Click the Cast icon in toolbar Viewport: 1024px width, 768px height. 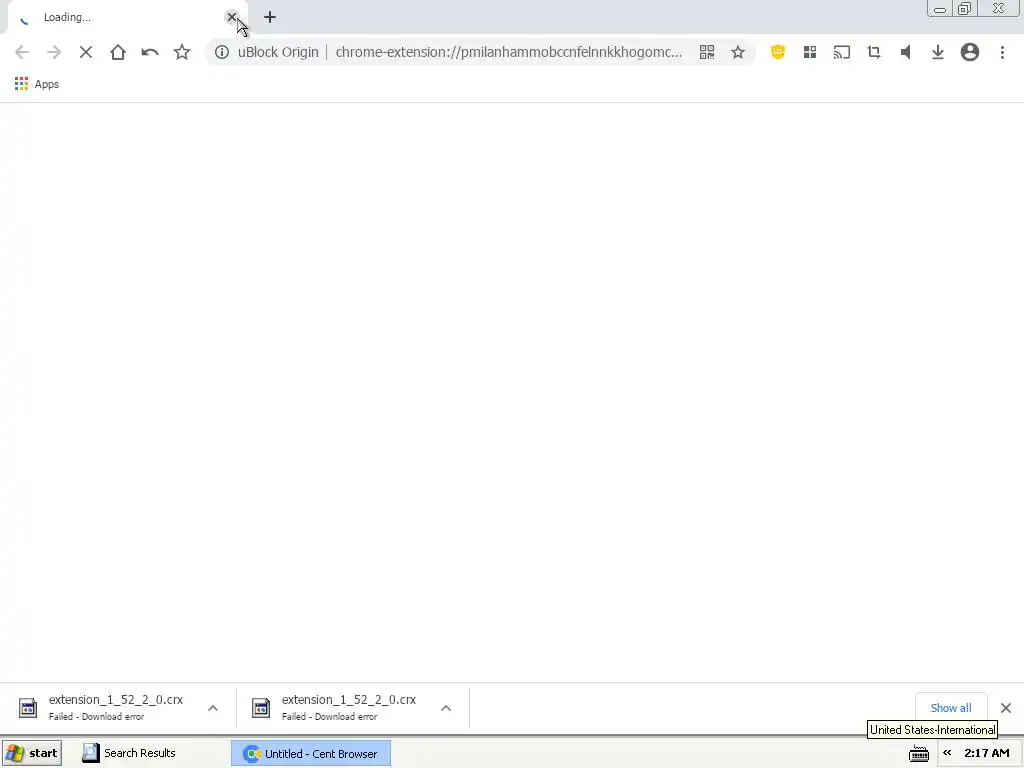(842, 52)
